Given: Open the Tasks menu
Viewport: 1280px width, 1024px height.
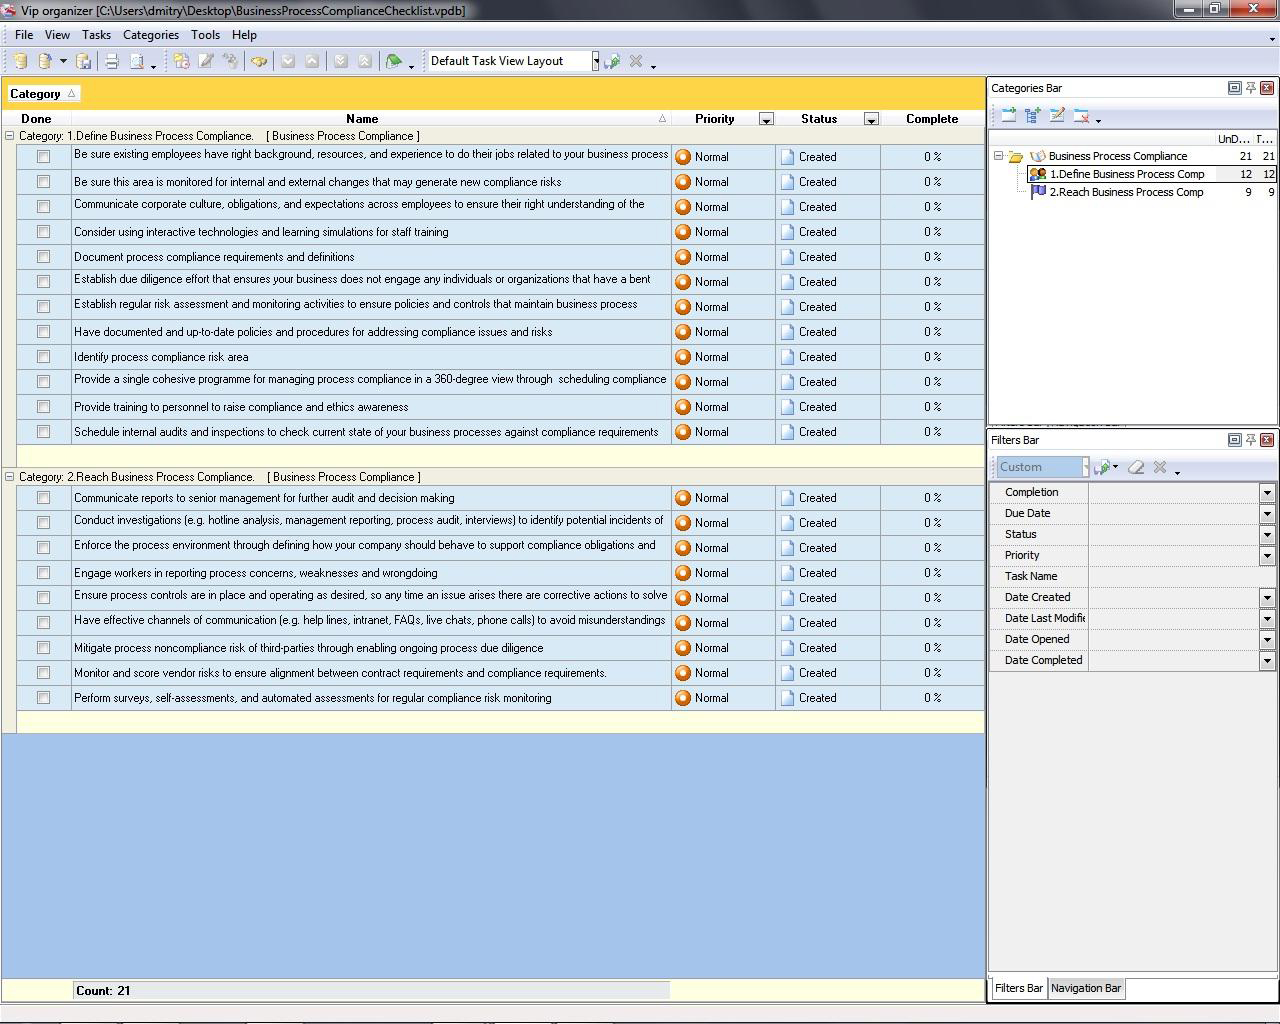Looking at the screenshot, I should [96, 35].
